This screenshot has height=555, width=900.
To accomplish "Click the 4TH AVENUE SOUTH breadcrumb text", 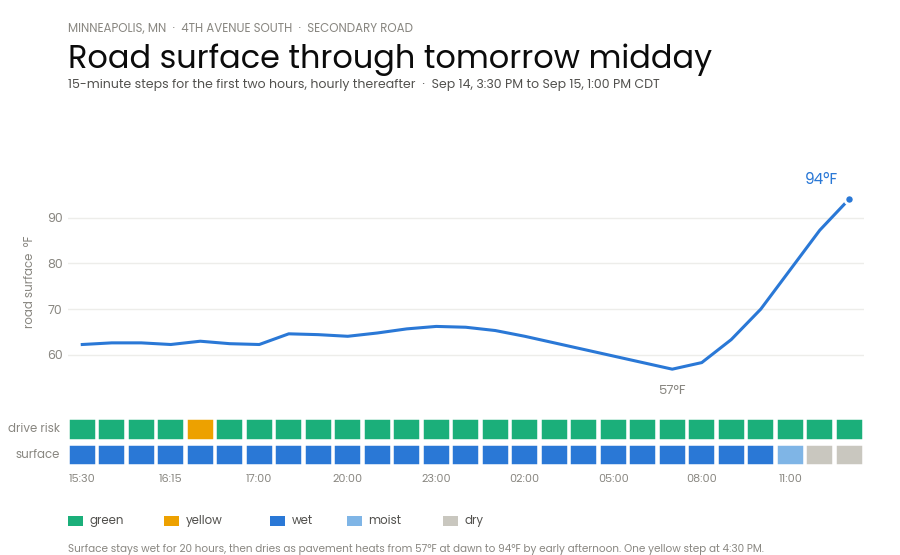I will click(236, 28).
